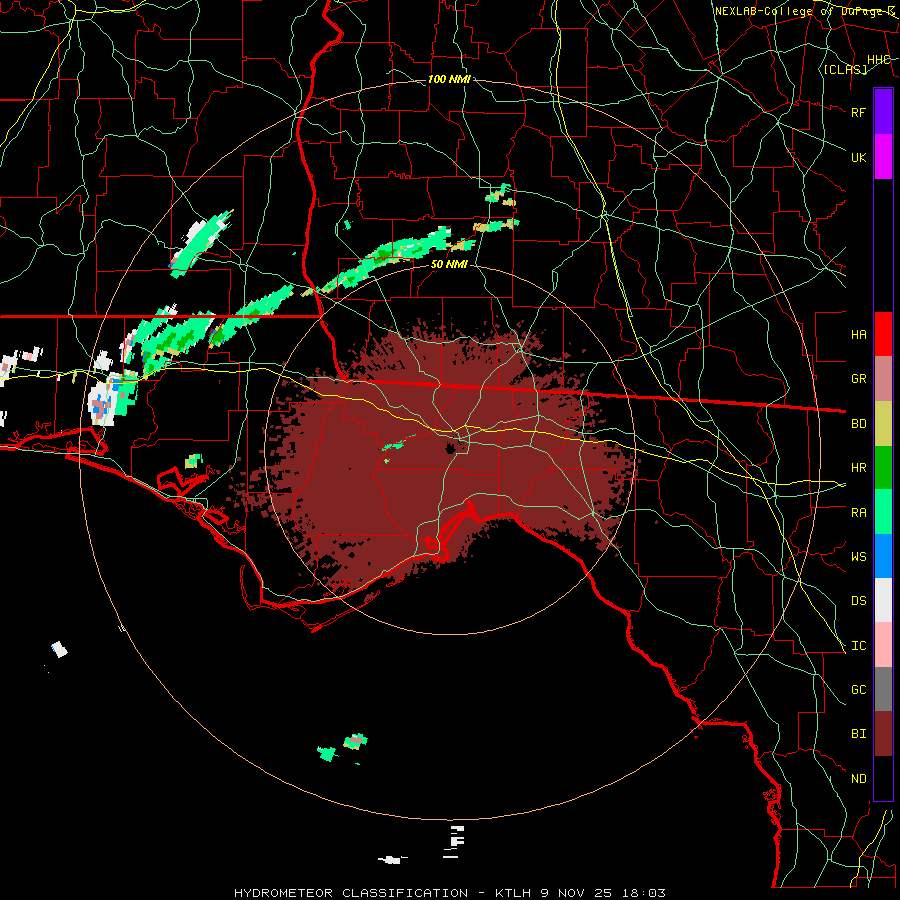Image resolution: width=900 pixels, height=900 pixels.
Task: Click the 'IC' legend label
Action: (858, 646)
